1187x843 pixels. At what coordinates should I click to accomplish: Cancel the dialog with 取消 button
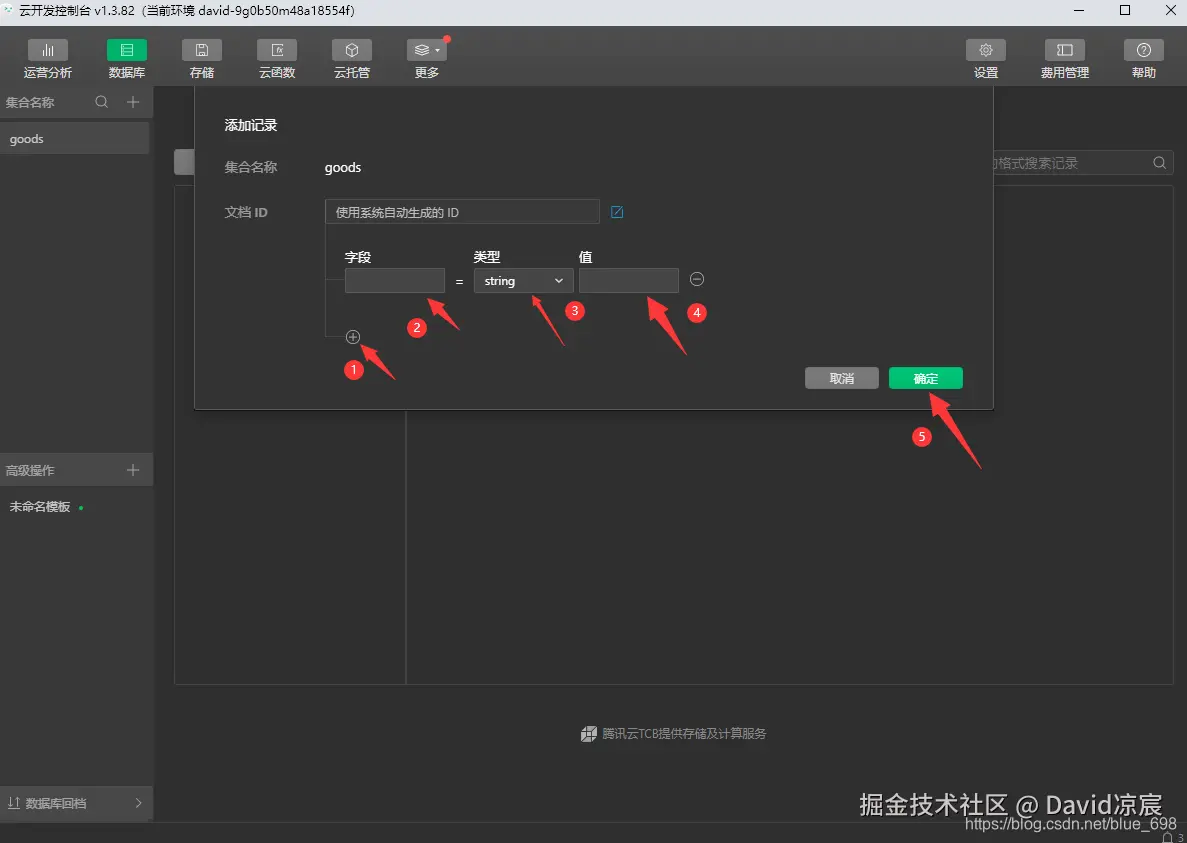tap(841, 378)
